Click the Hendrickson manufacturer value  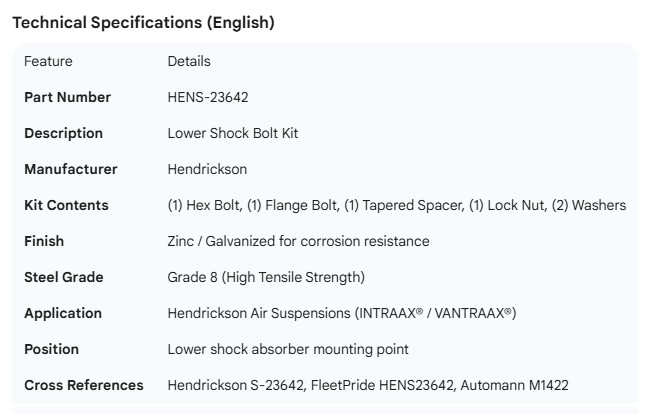pyautogui.click(x=207, y=169)
